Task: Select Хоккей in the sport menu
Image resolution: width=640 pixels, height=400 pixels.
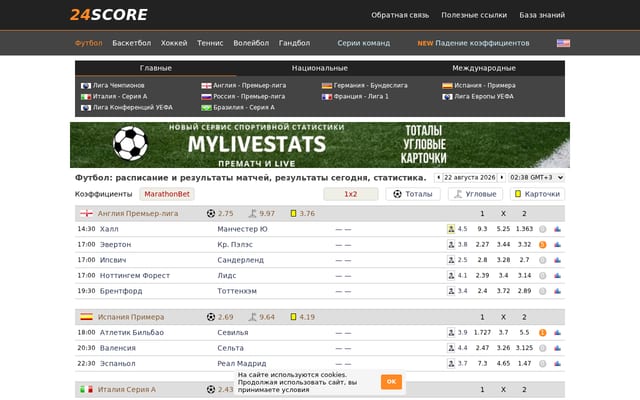Action: tap(174, 43)
